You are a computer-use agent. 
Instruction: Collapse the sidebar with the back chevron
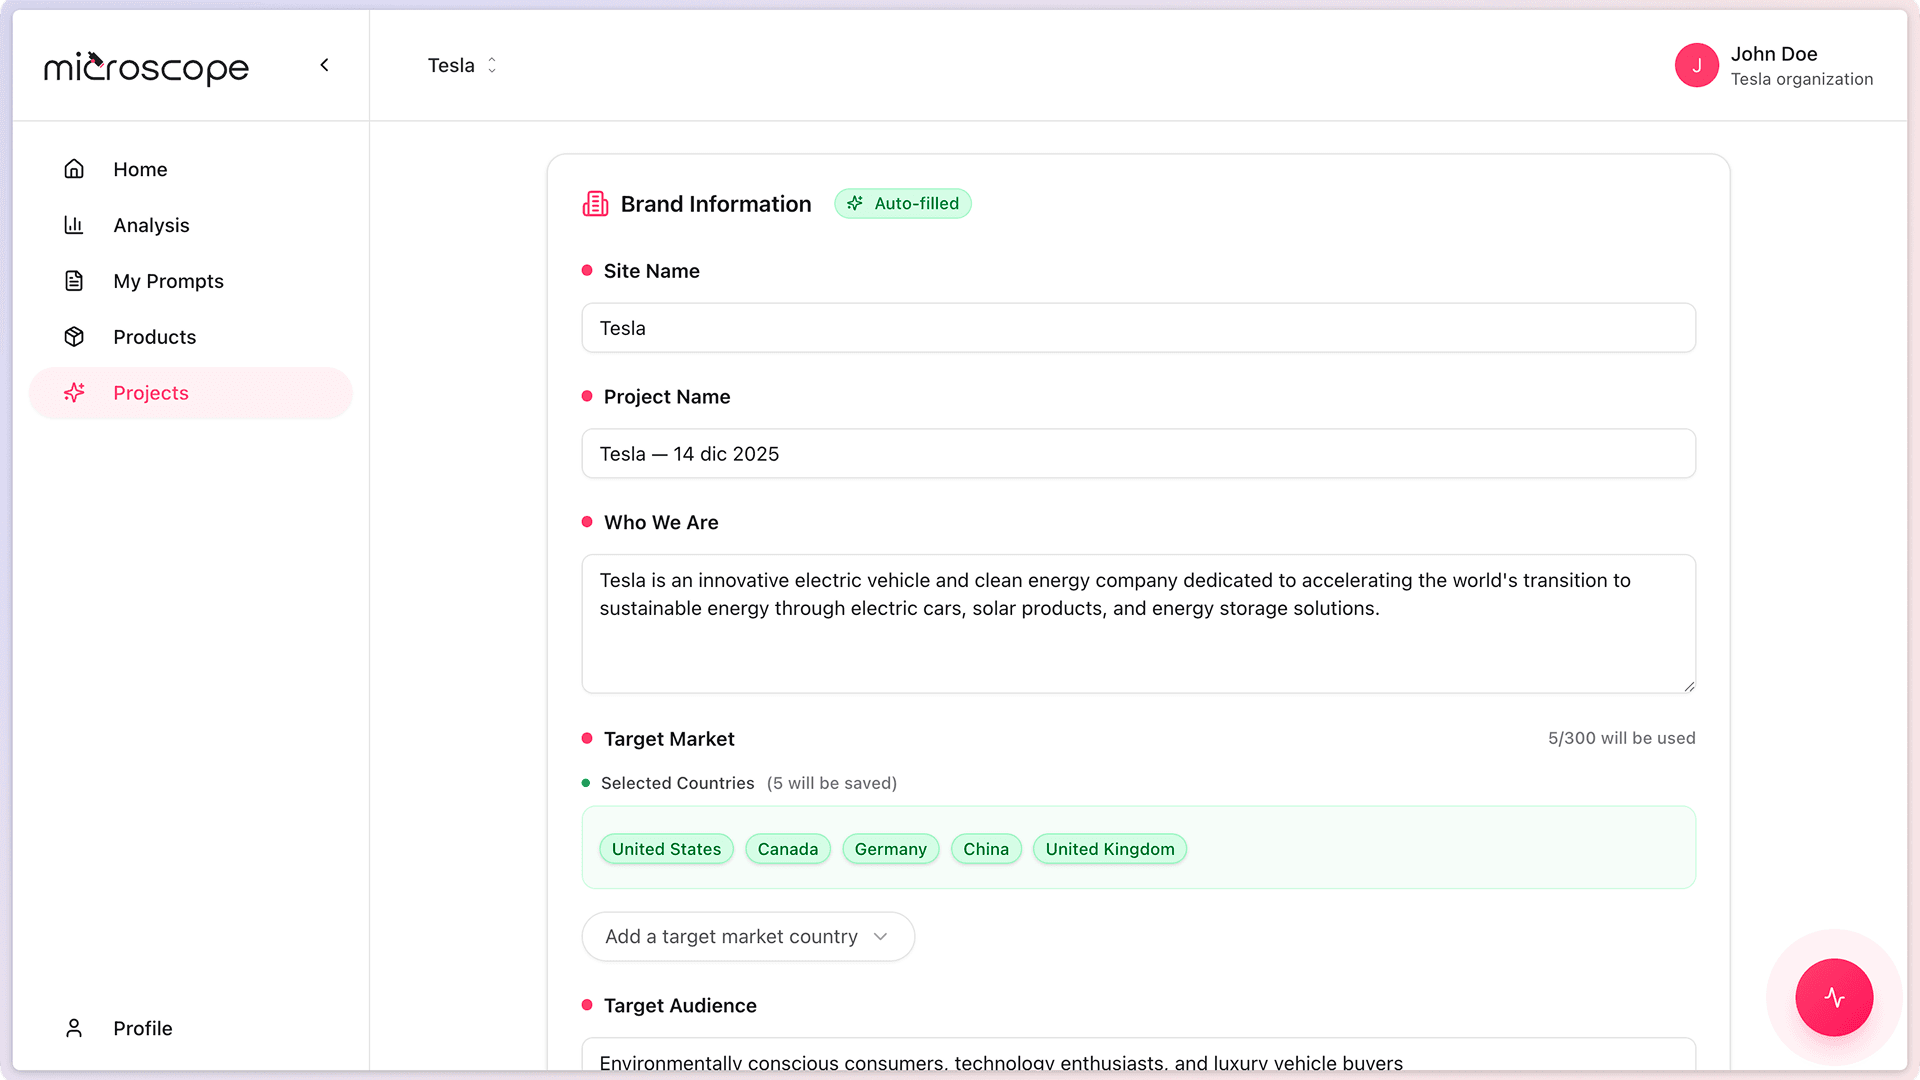point(324,64)
